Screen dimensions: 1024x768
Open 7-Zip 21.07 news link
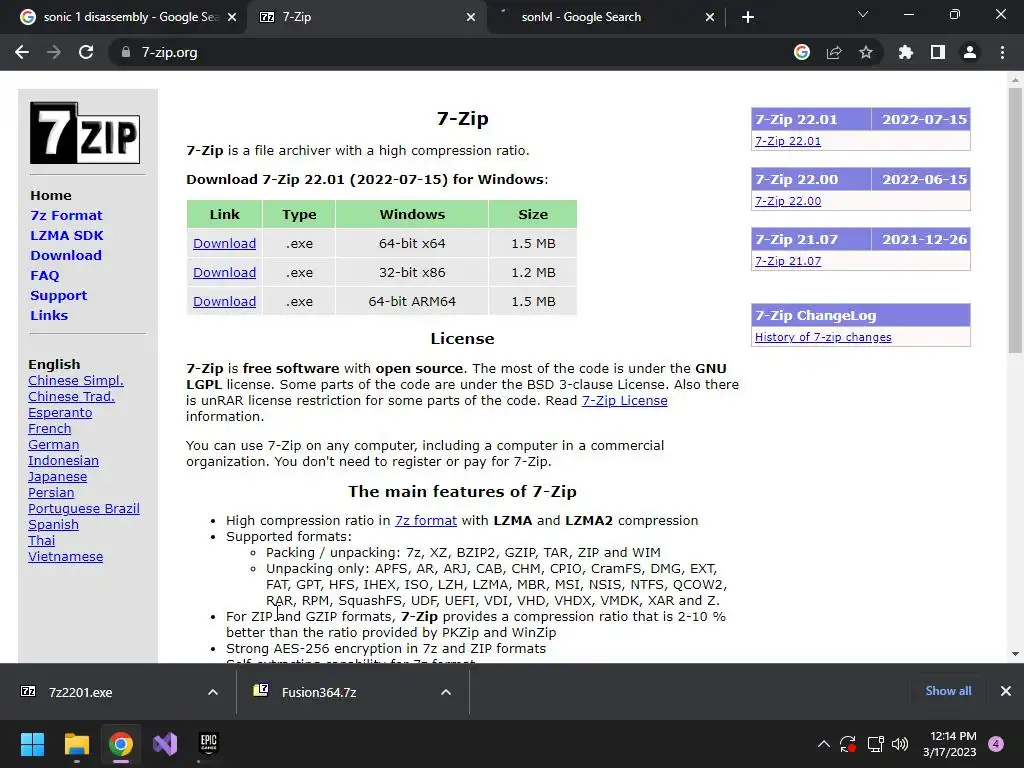(x=788, y=261)
